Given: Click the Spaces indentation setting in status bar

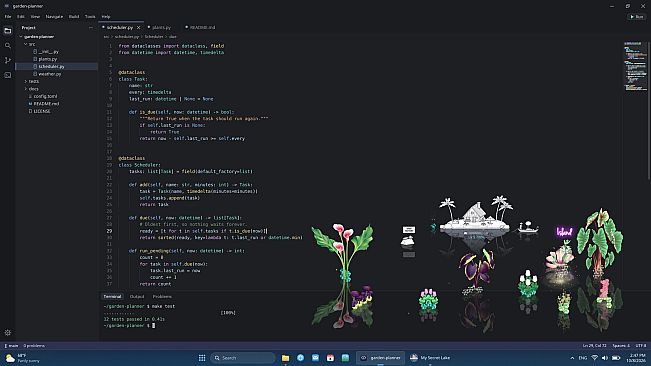Looking at the screenshot, I should pos(621,346).
